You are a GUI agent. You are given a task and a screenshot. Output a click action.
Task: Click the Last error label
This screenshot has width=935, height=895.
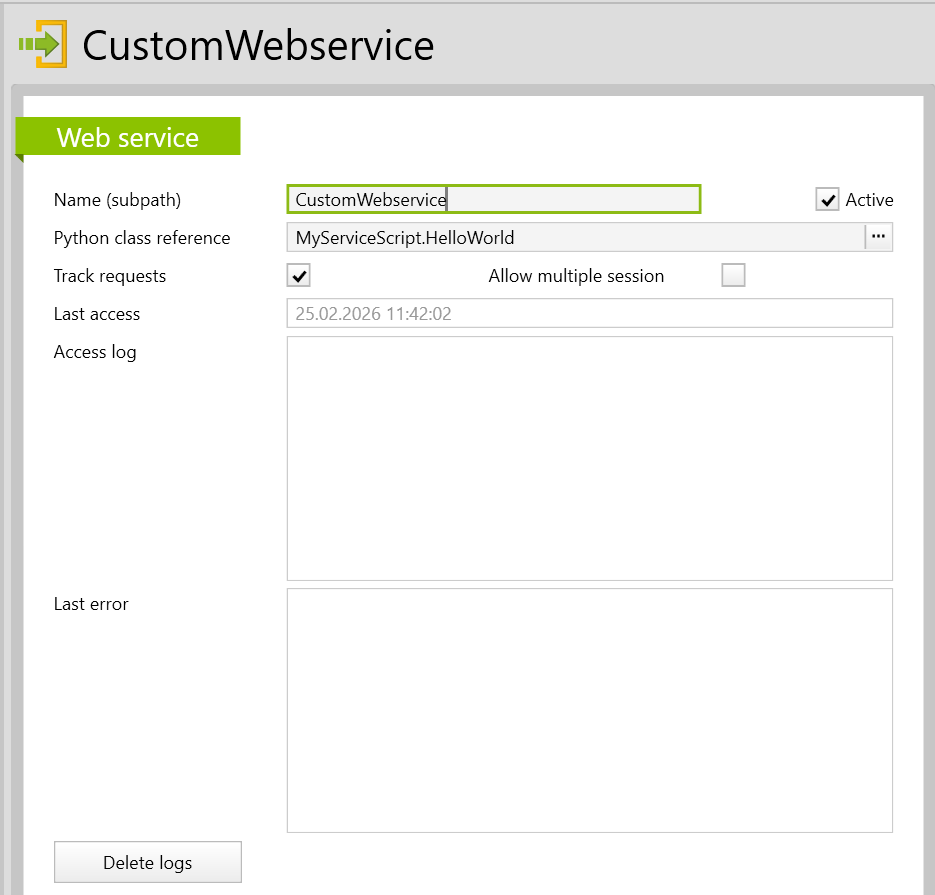[91, 604]
